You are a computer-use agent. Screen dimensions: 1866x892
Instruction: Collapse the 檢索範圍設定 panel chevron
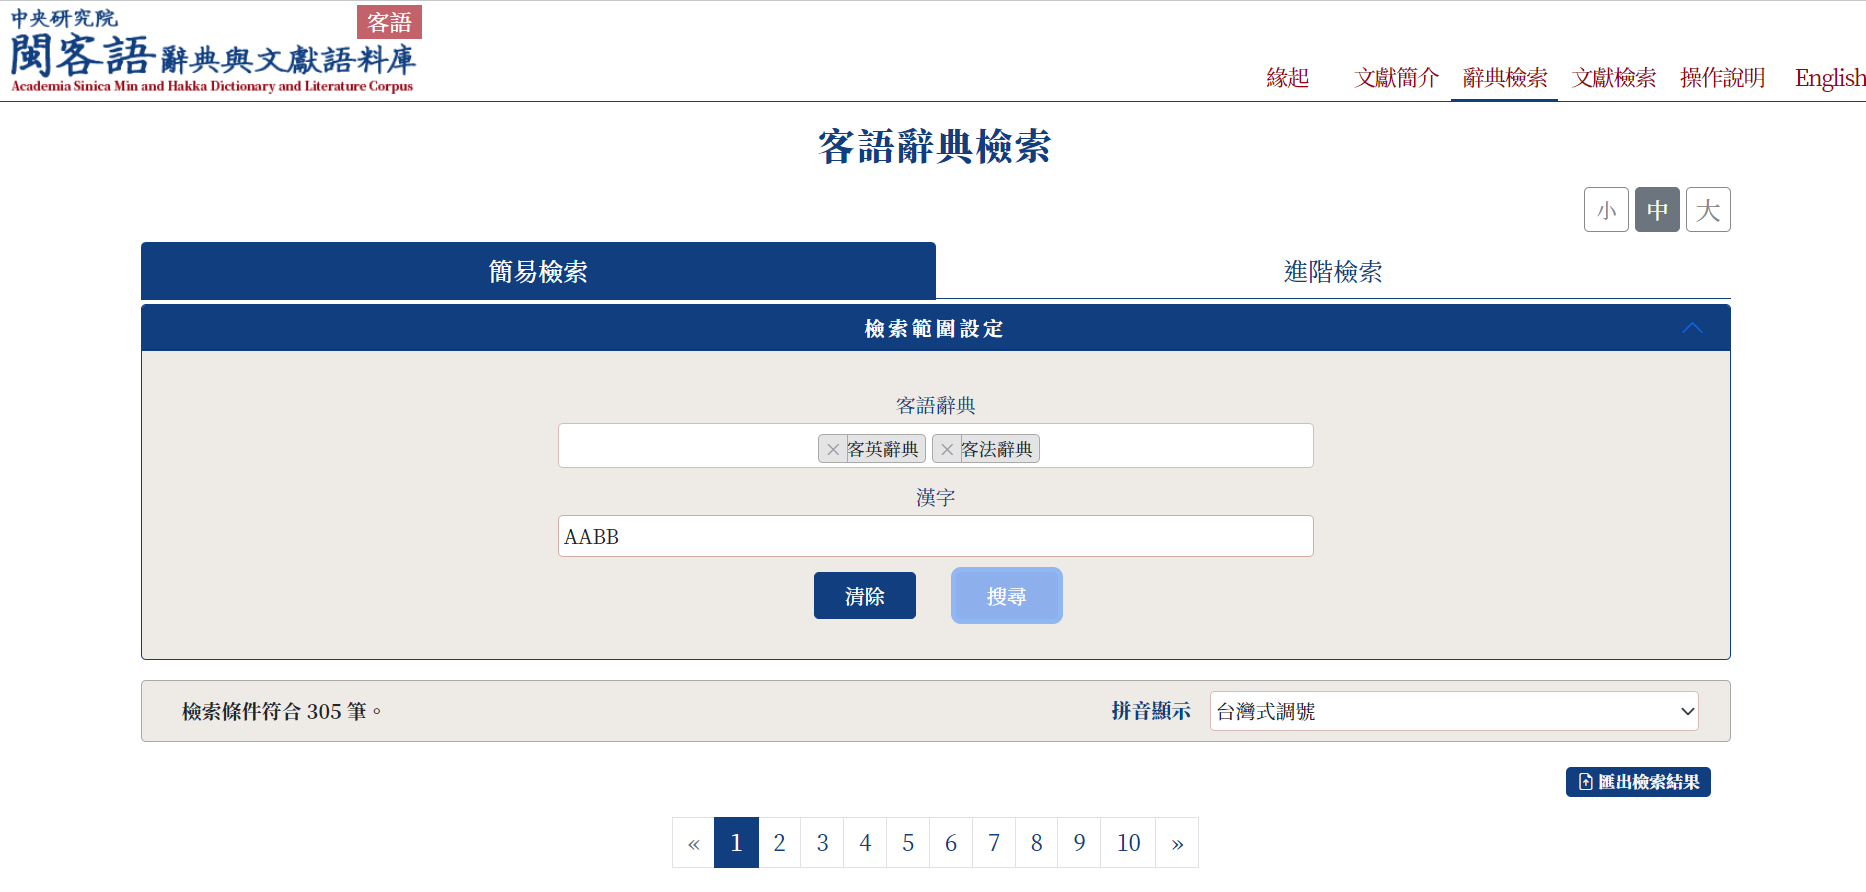(1692, 328)
